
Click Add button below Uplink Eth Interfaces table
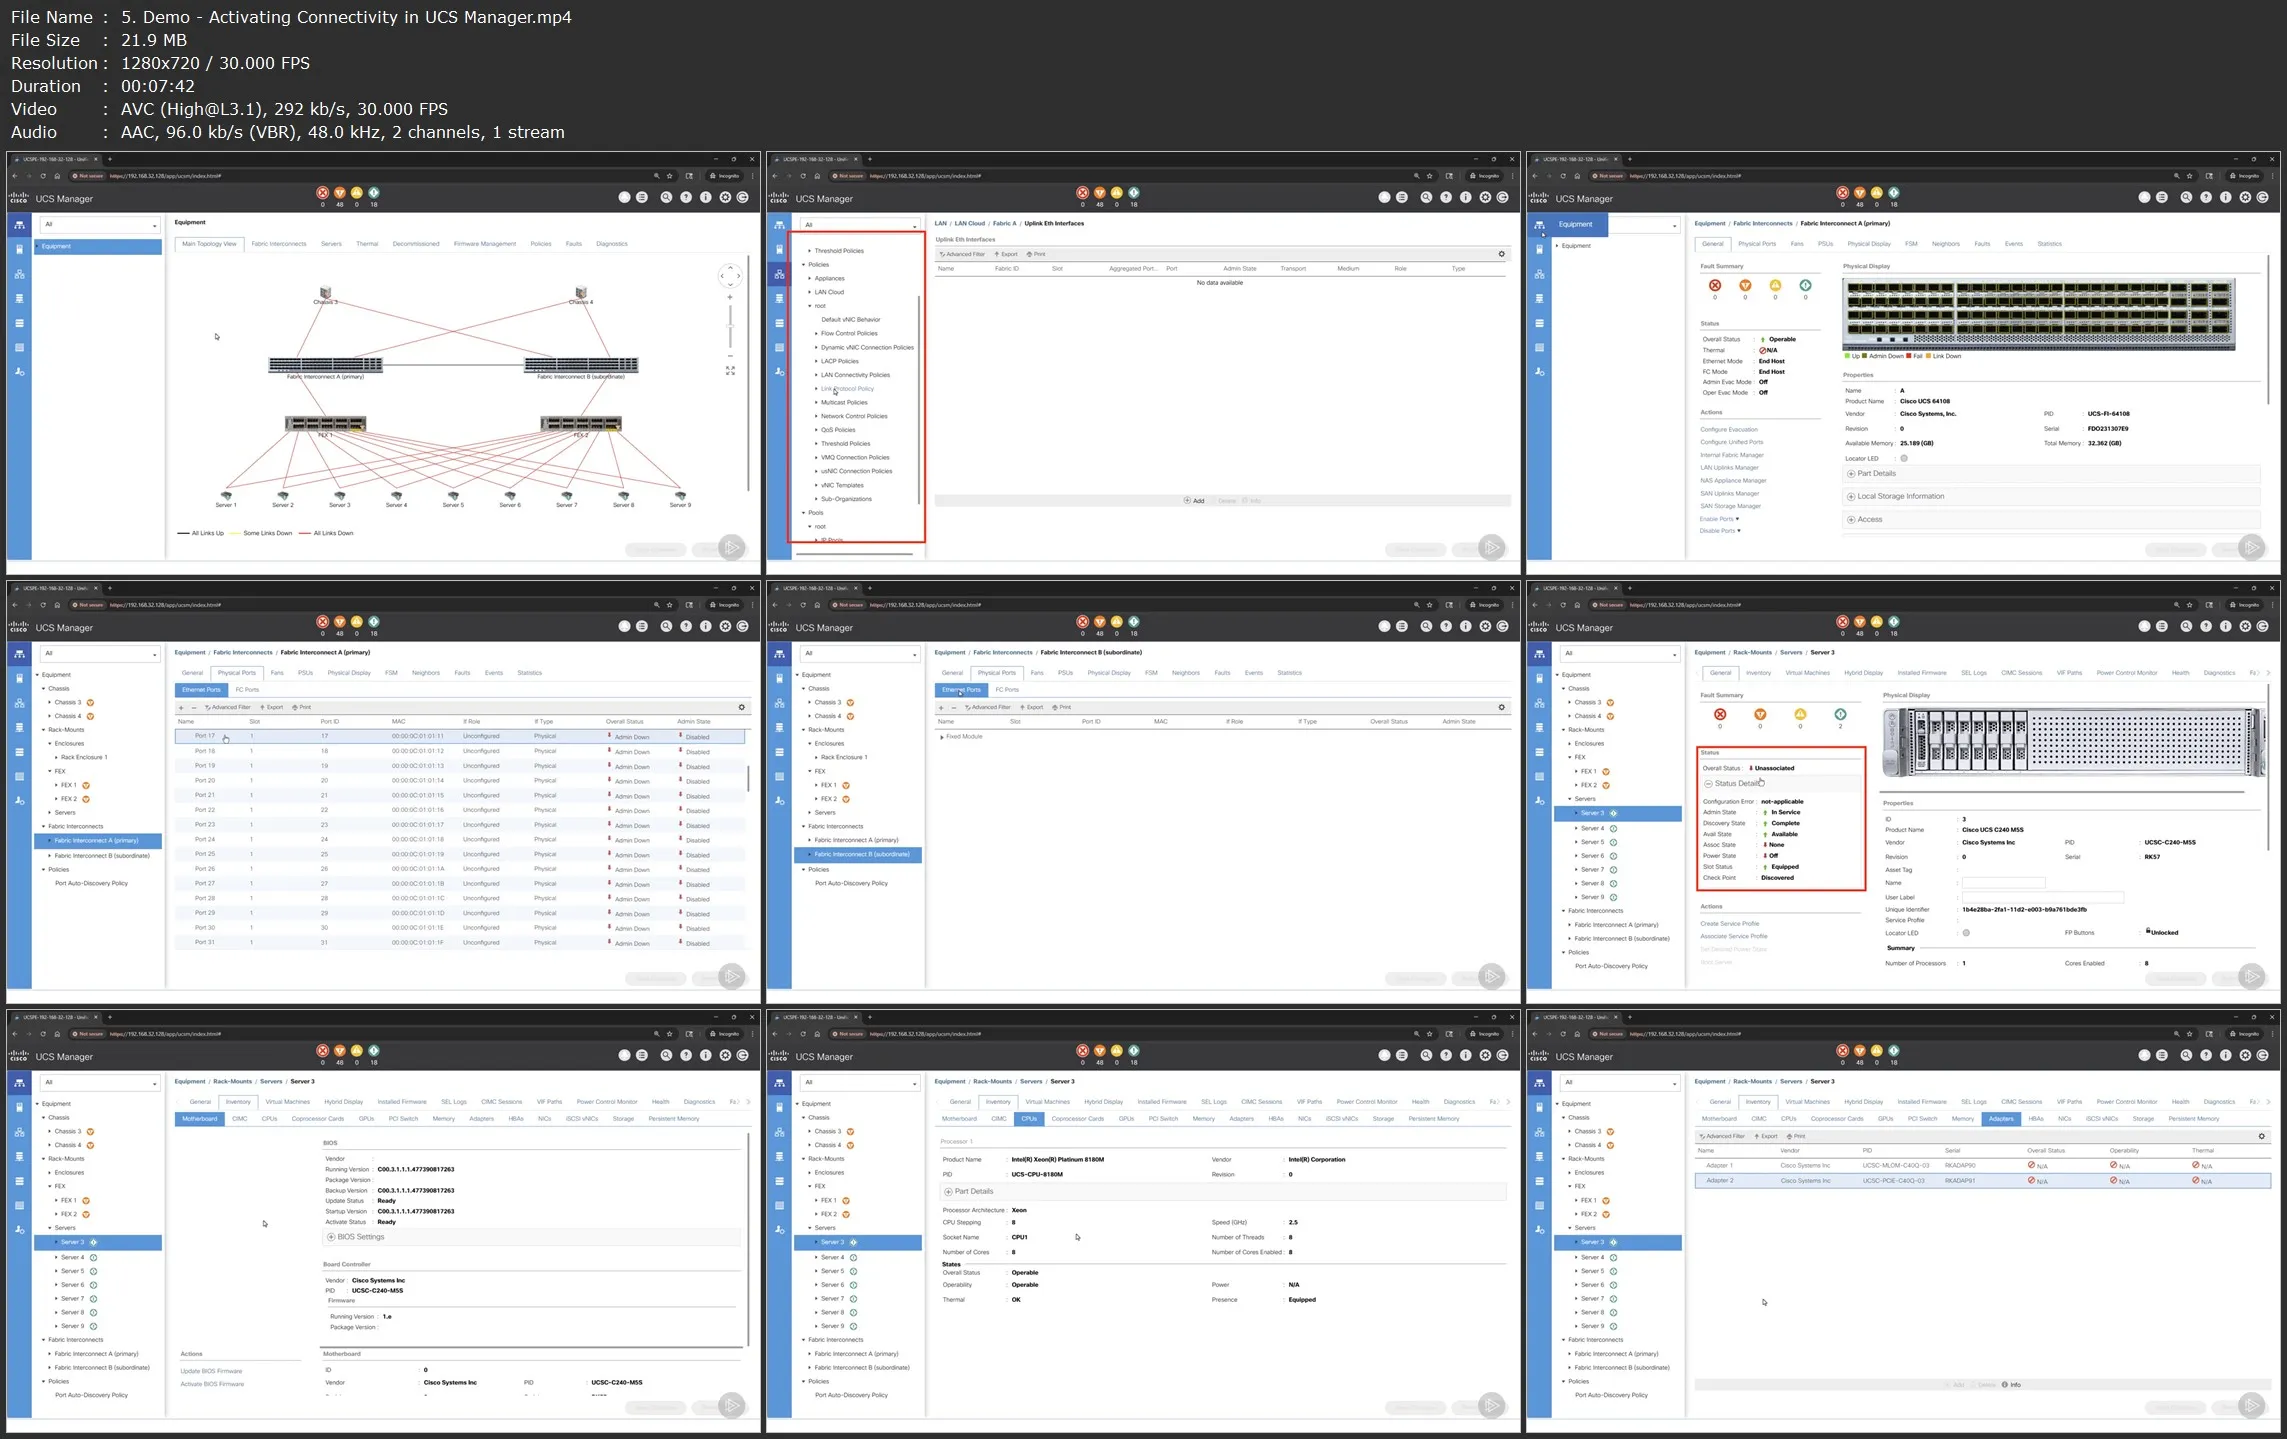(1194, 501)
